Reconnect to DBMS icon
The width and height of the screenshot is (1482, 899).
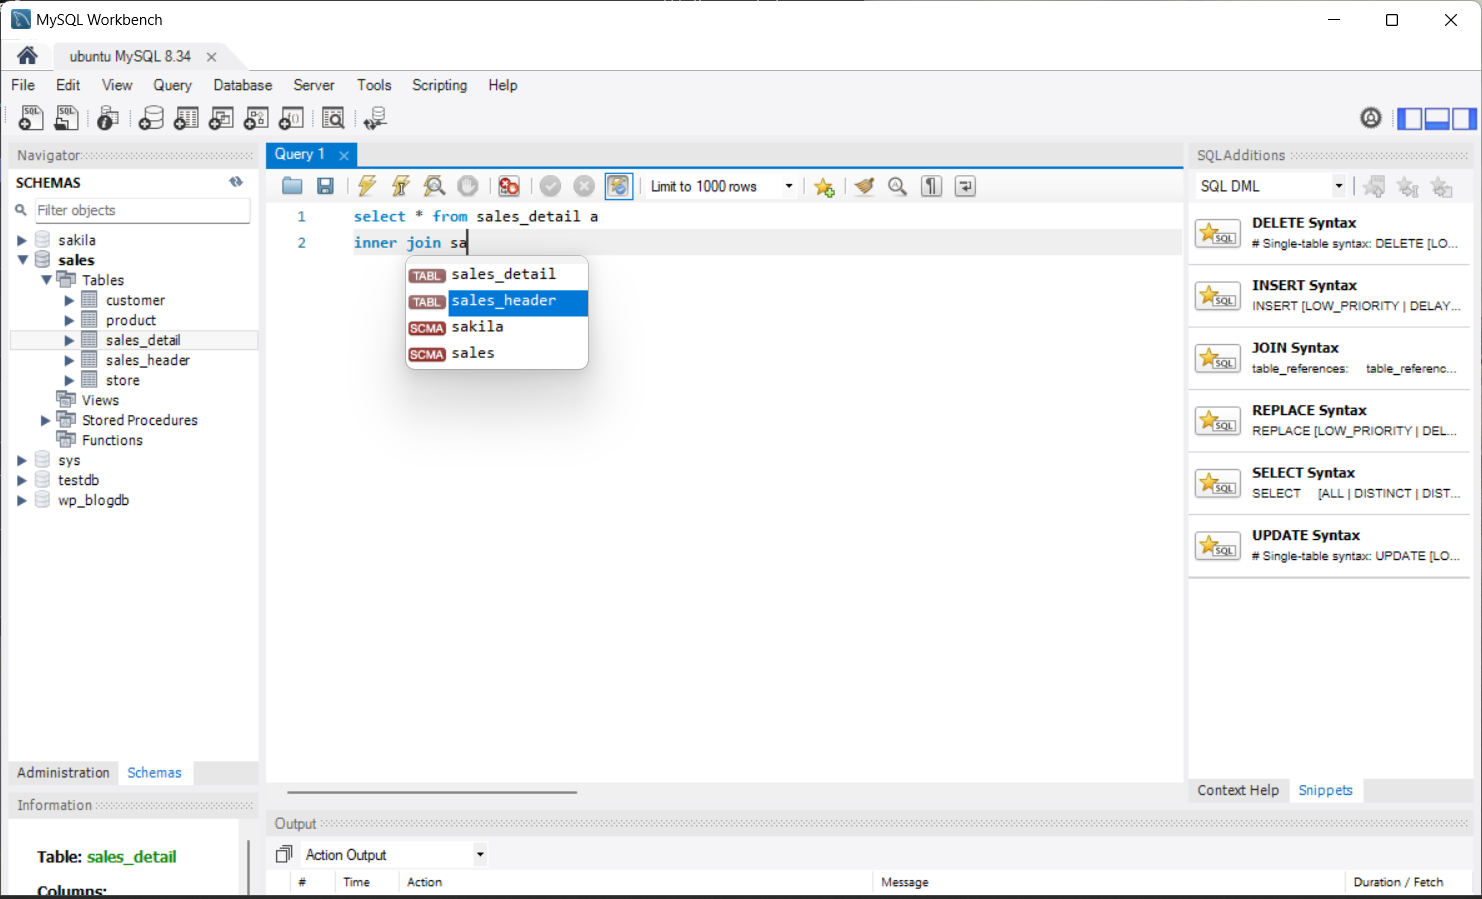[x=375, y=118]
